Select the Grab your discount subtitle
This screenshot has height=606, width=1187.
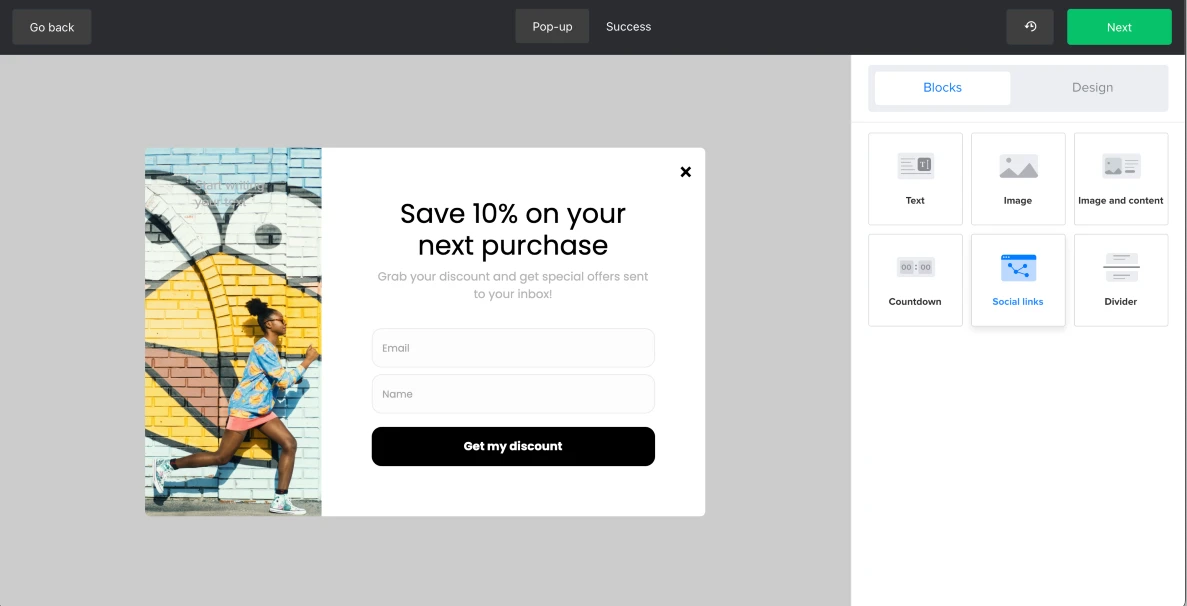(513, 285)
